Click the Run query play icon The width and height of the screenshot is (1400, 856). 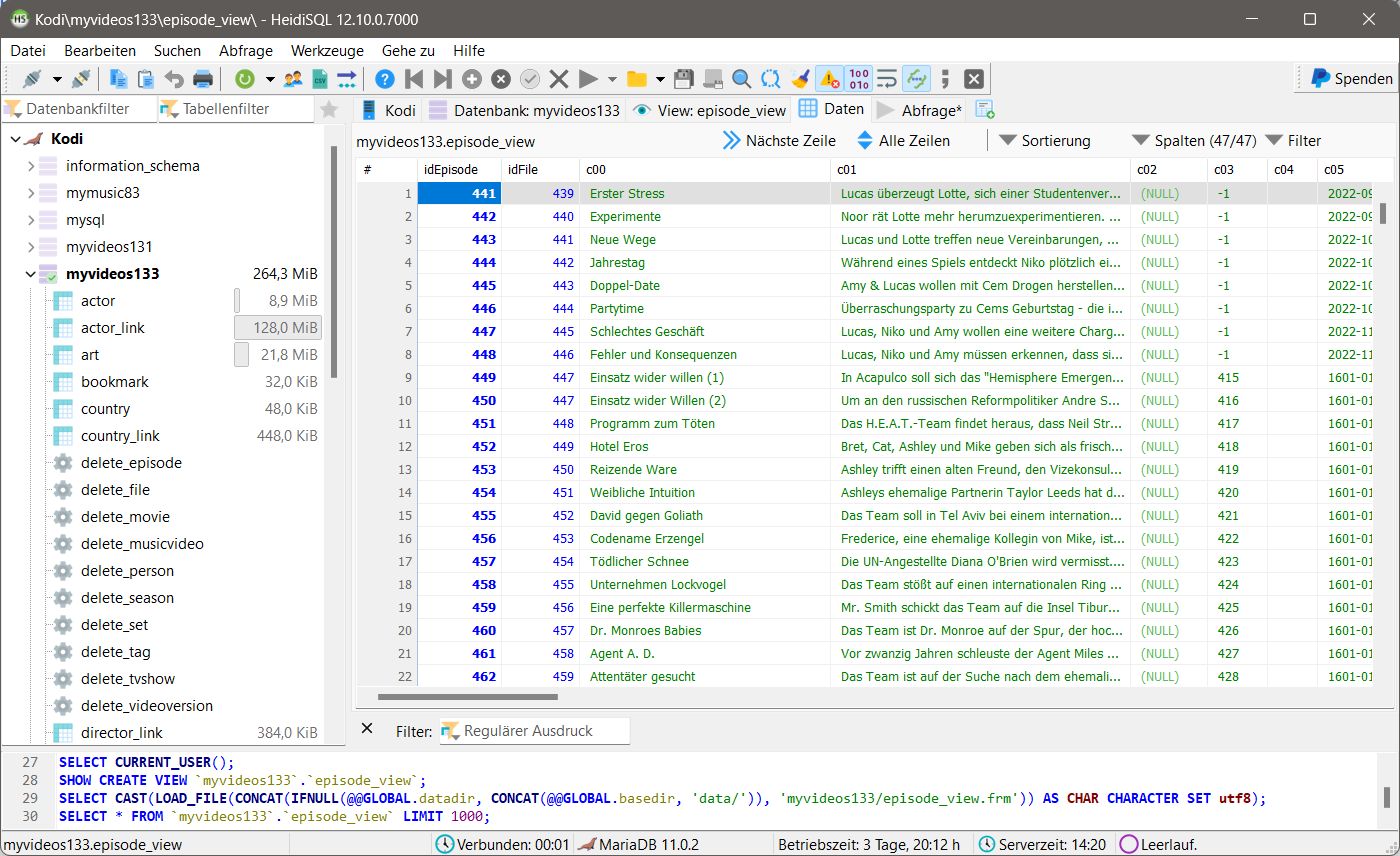pos(588,79)
